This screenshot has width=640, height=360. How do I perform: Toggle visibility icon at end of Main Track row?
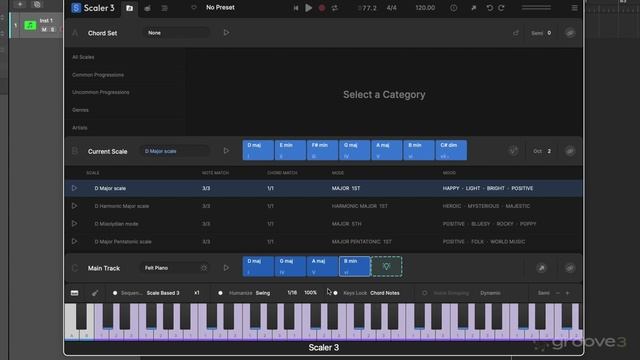570,268
